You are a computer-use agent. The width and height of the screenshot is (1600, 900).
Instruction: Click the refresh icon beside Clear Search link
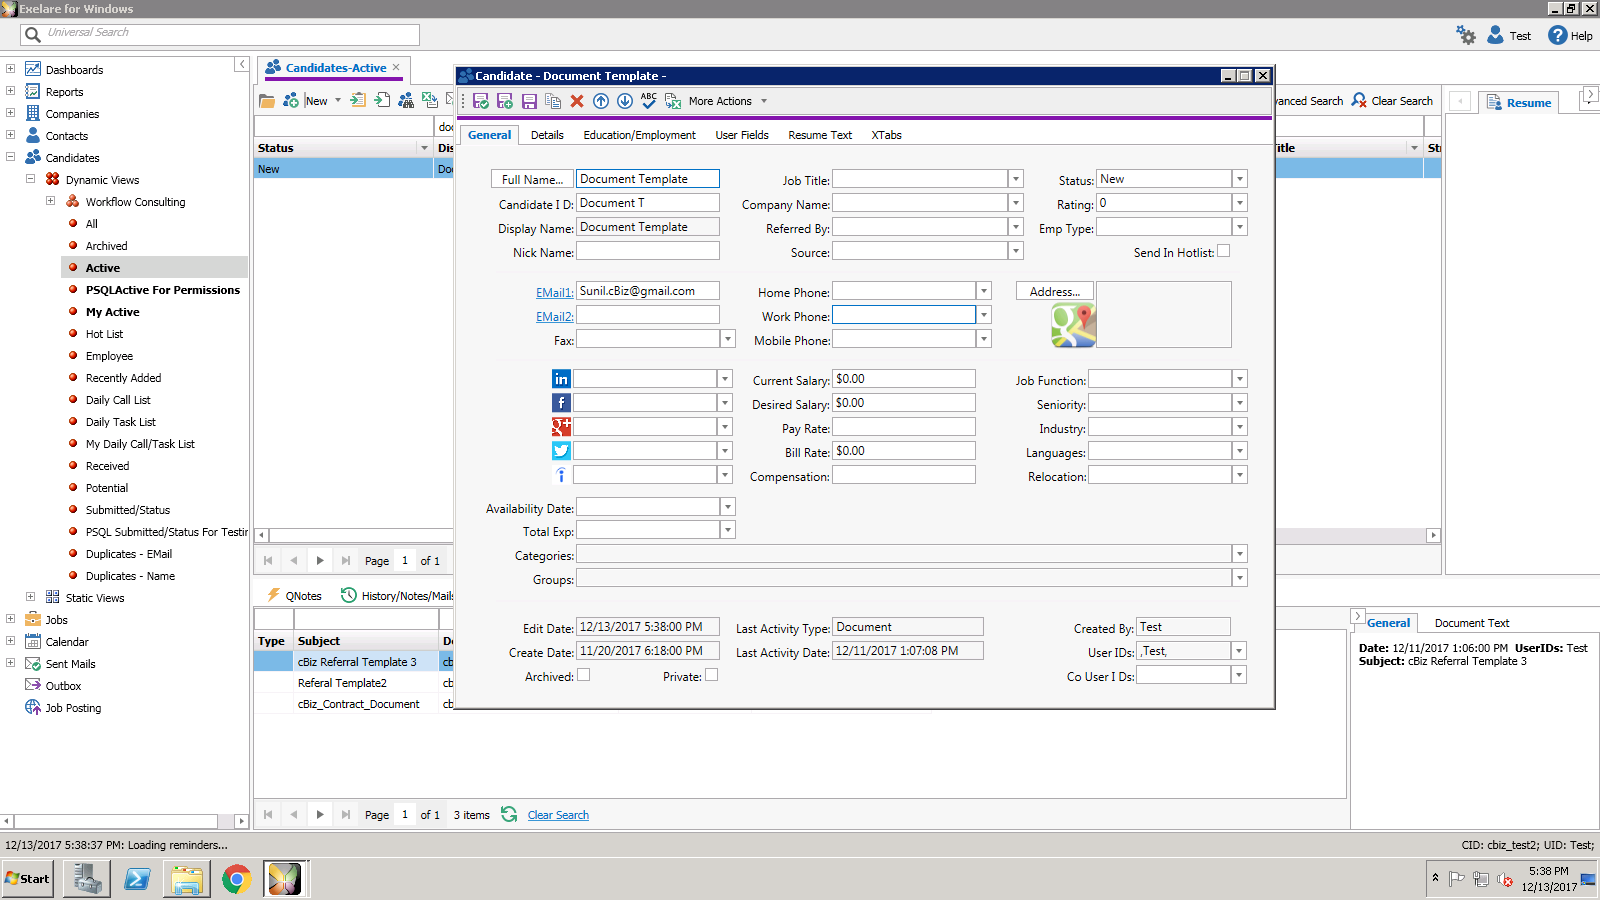tap(509, 814)
